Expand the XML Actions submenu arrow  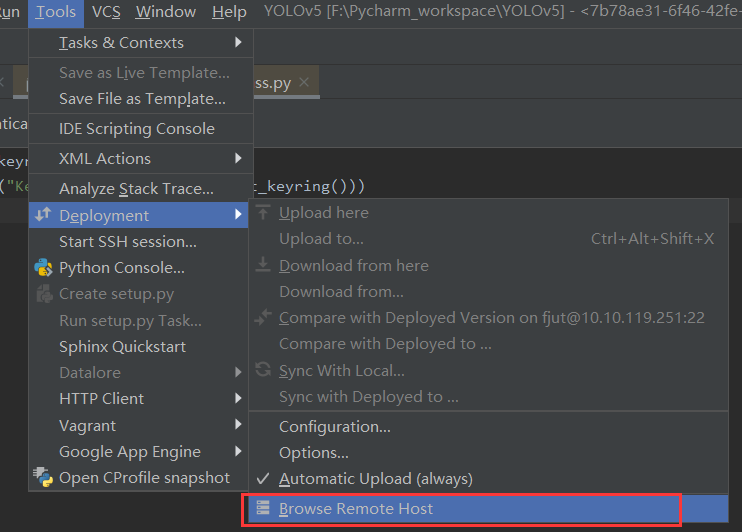(238, 158)
